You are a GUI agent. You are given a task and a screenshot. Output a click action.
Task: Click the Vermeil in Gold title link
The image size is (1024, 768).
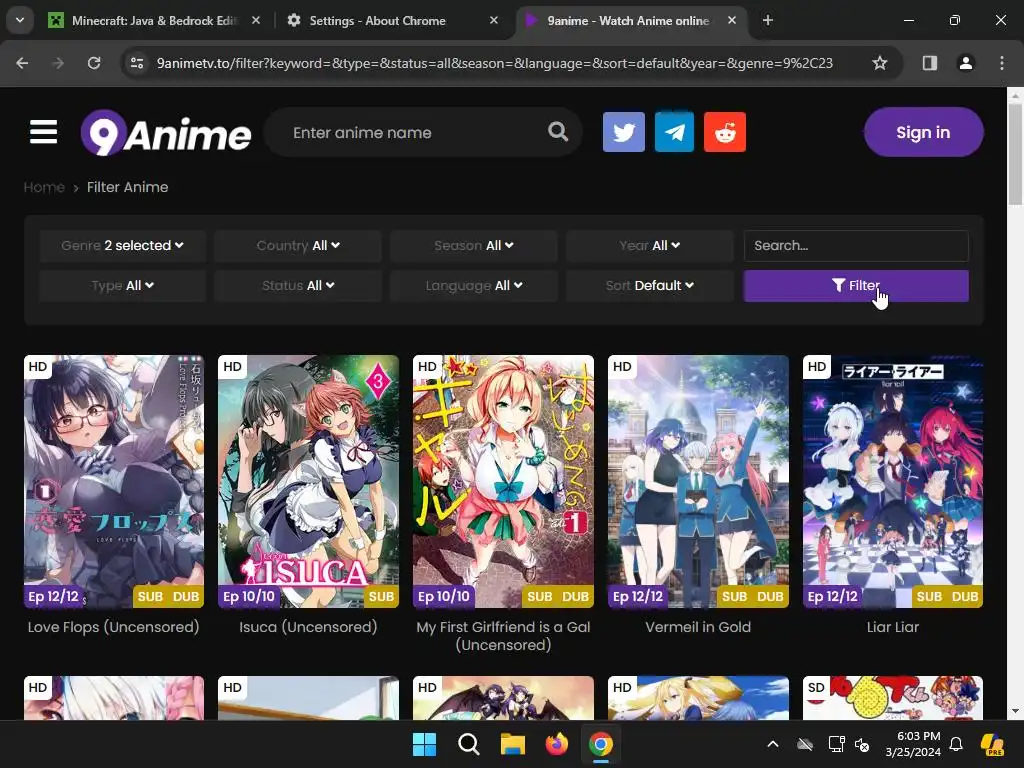tap(698, 627)
